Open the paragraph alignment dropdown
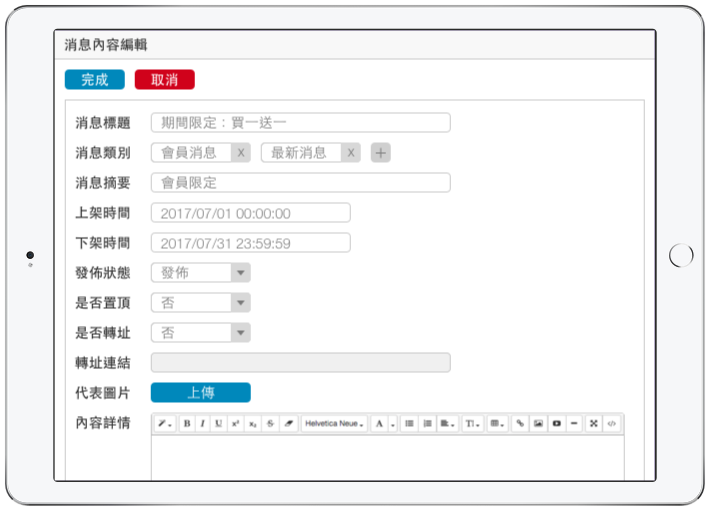The width and height of the screenshot is (710, 510). pos(447,424)
